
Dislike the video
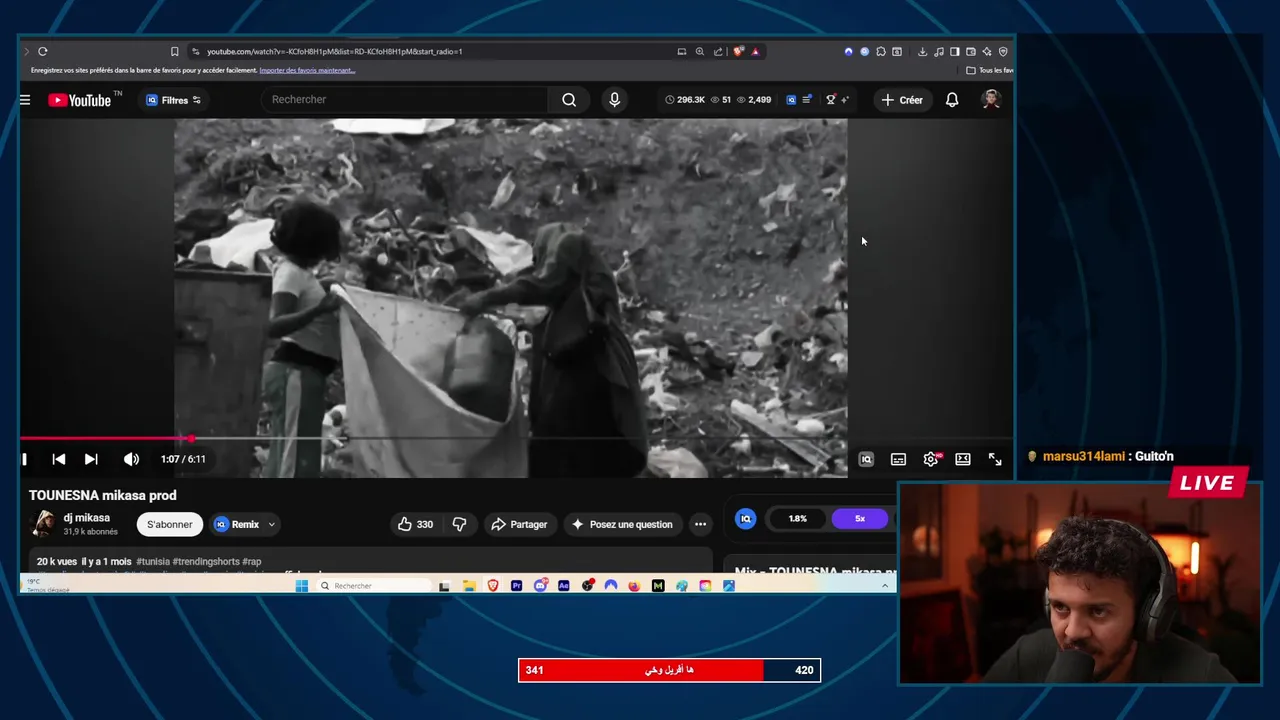[459, 524]
